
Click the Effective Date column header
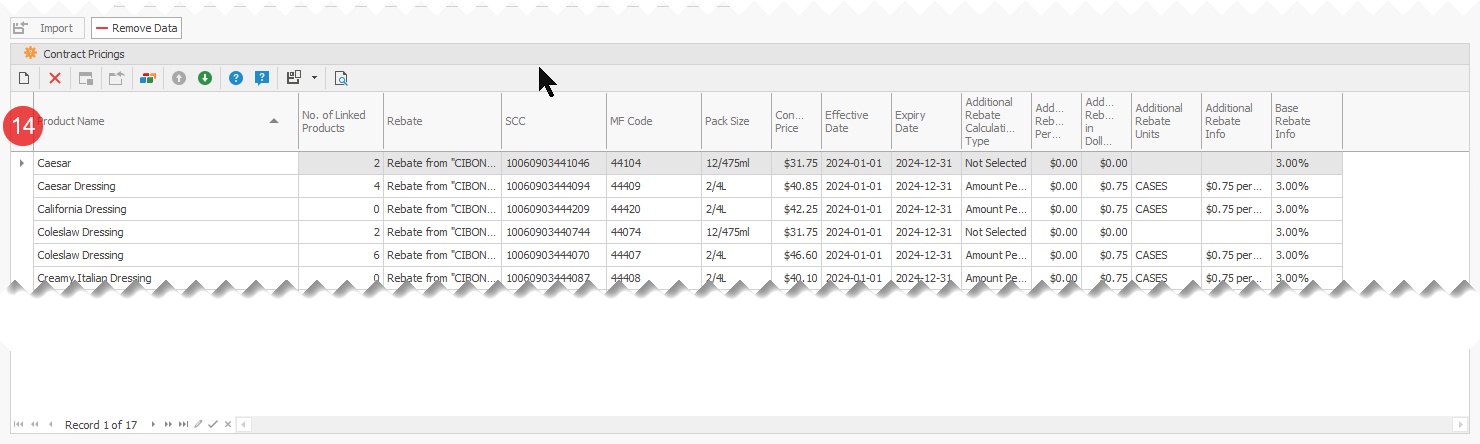click(x=856, y=121)
